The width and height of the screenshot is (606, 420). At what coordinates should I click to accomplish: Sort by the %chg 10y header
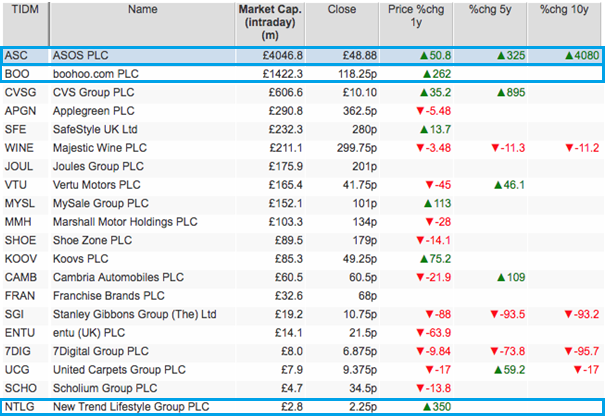(564, 24)
